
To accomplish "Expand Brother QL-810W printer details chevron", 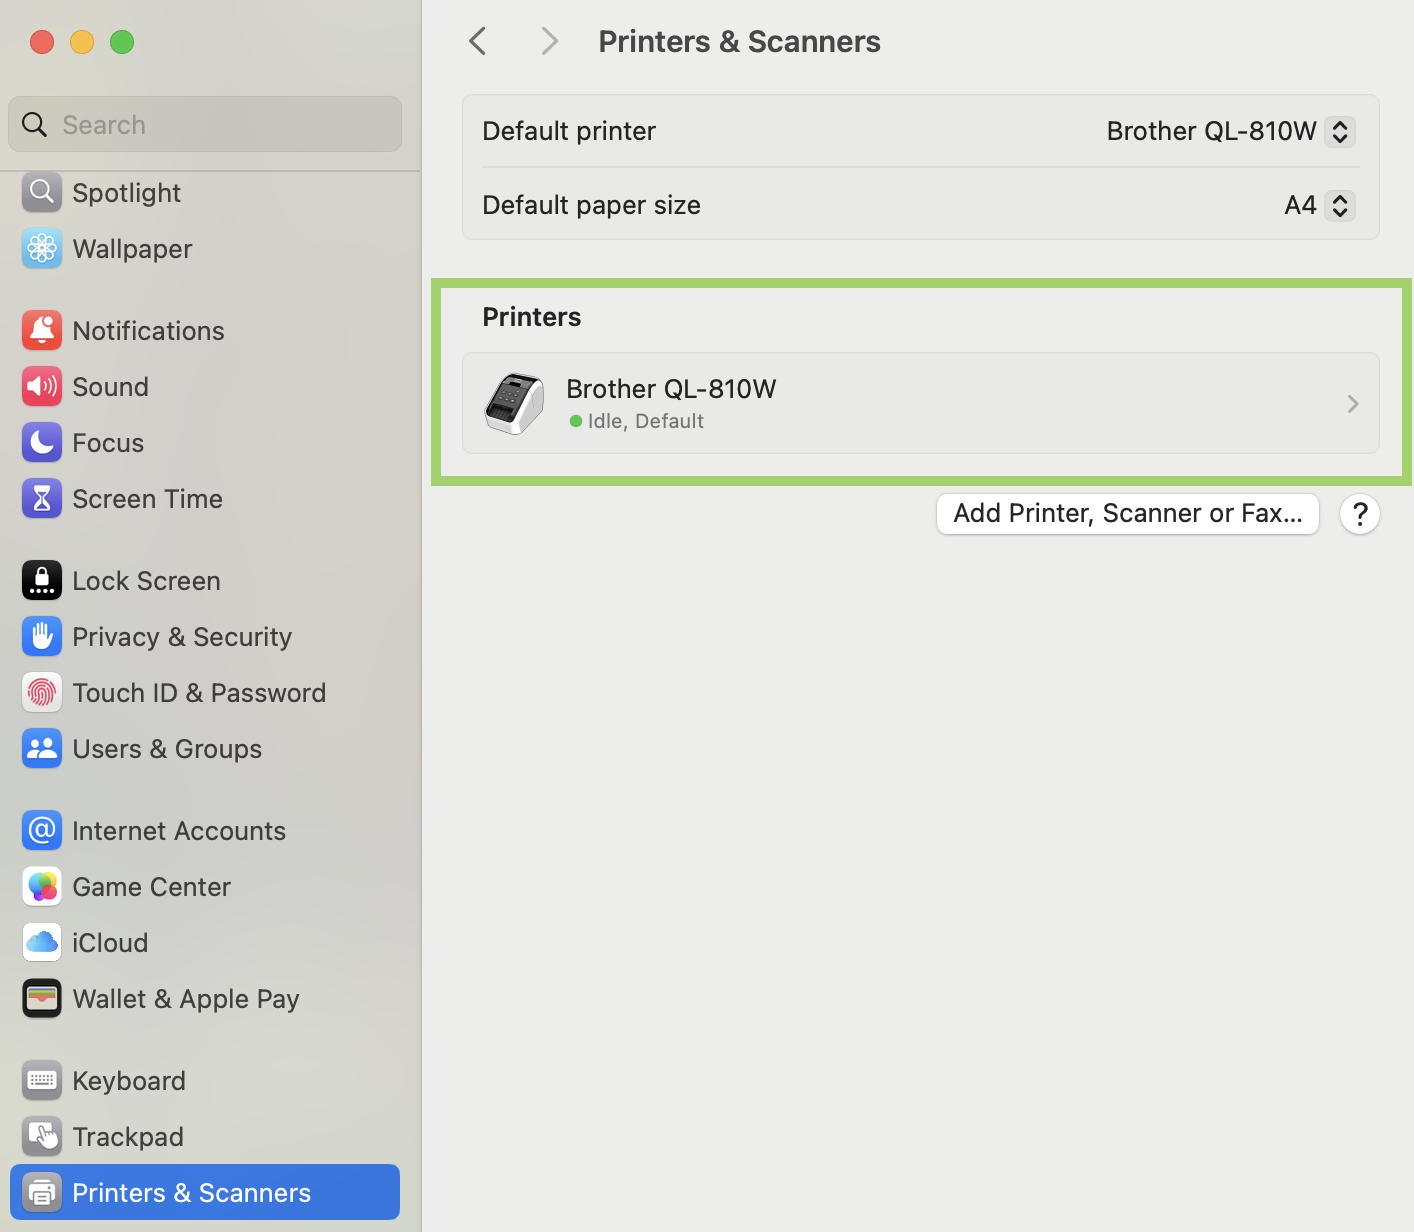I will coord(1353,403).
